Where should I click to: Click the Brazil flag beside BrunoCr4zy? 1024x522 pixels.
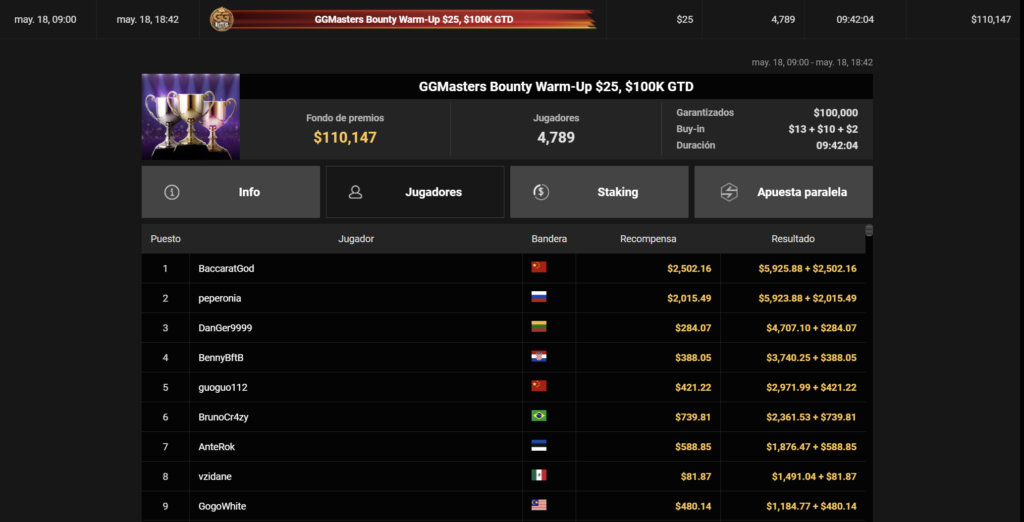[x=539, y=416]
